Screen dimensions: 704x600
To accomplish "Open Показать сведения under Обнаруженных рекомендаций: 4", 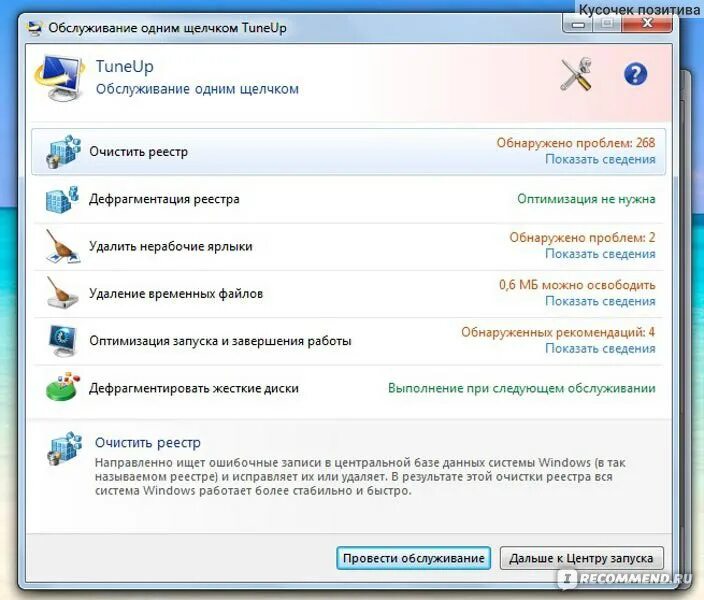I will 600,349.
